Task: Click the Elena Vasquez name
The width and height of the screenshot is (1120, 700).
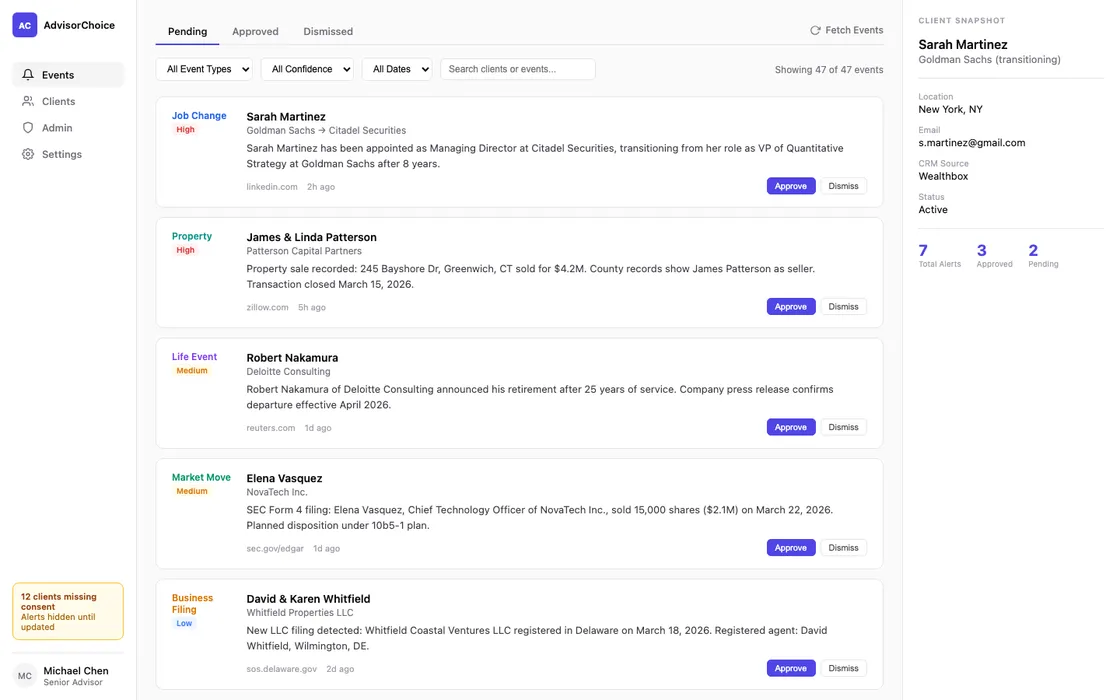Action: (x=284, y=479)
